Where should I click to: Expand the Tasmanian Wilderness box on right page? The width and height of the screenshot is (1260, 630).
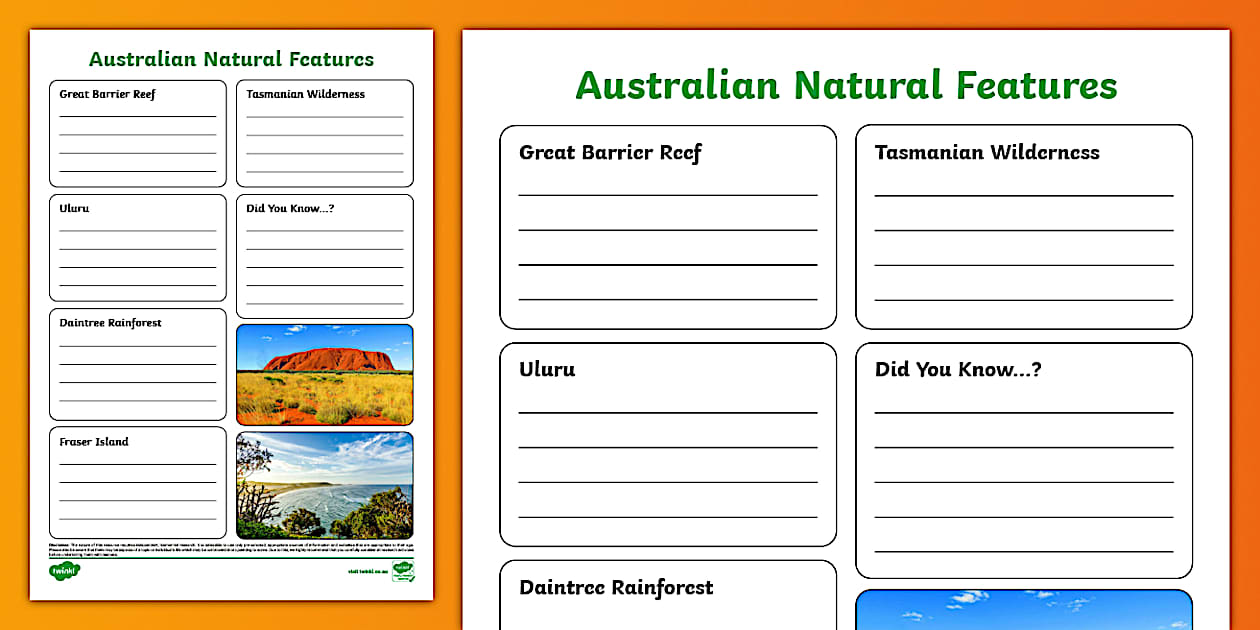(1023, 226)
